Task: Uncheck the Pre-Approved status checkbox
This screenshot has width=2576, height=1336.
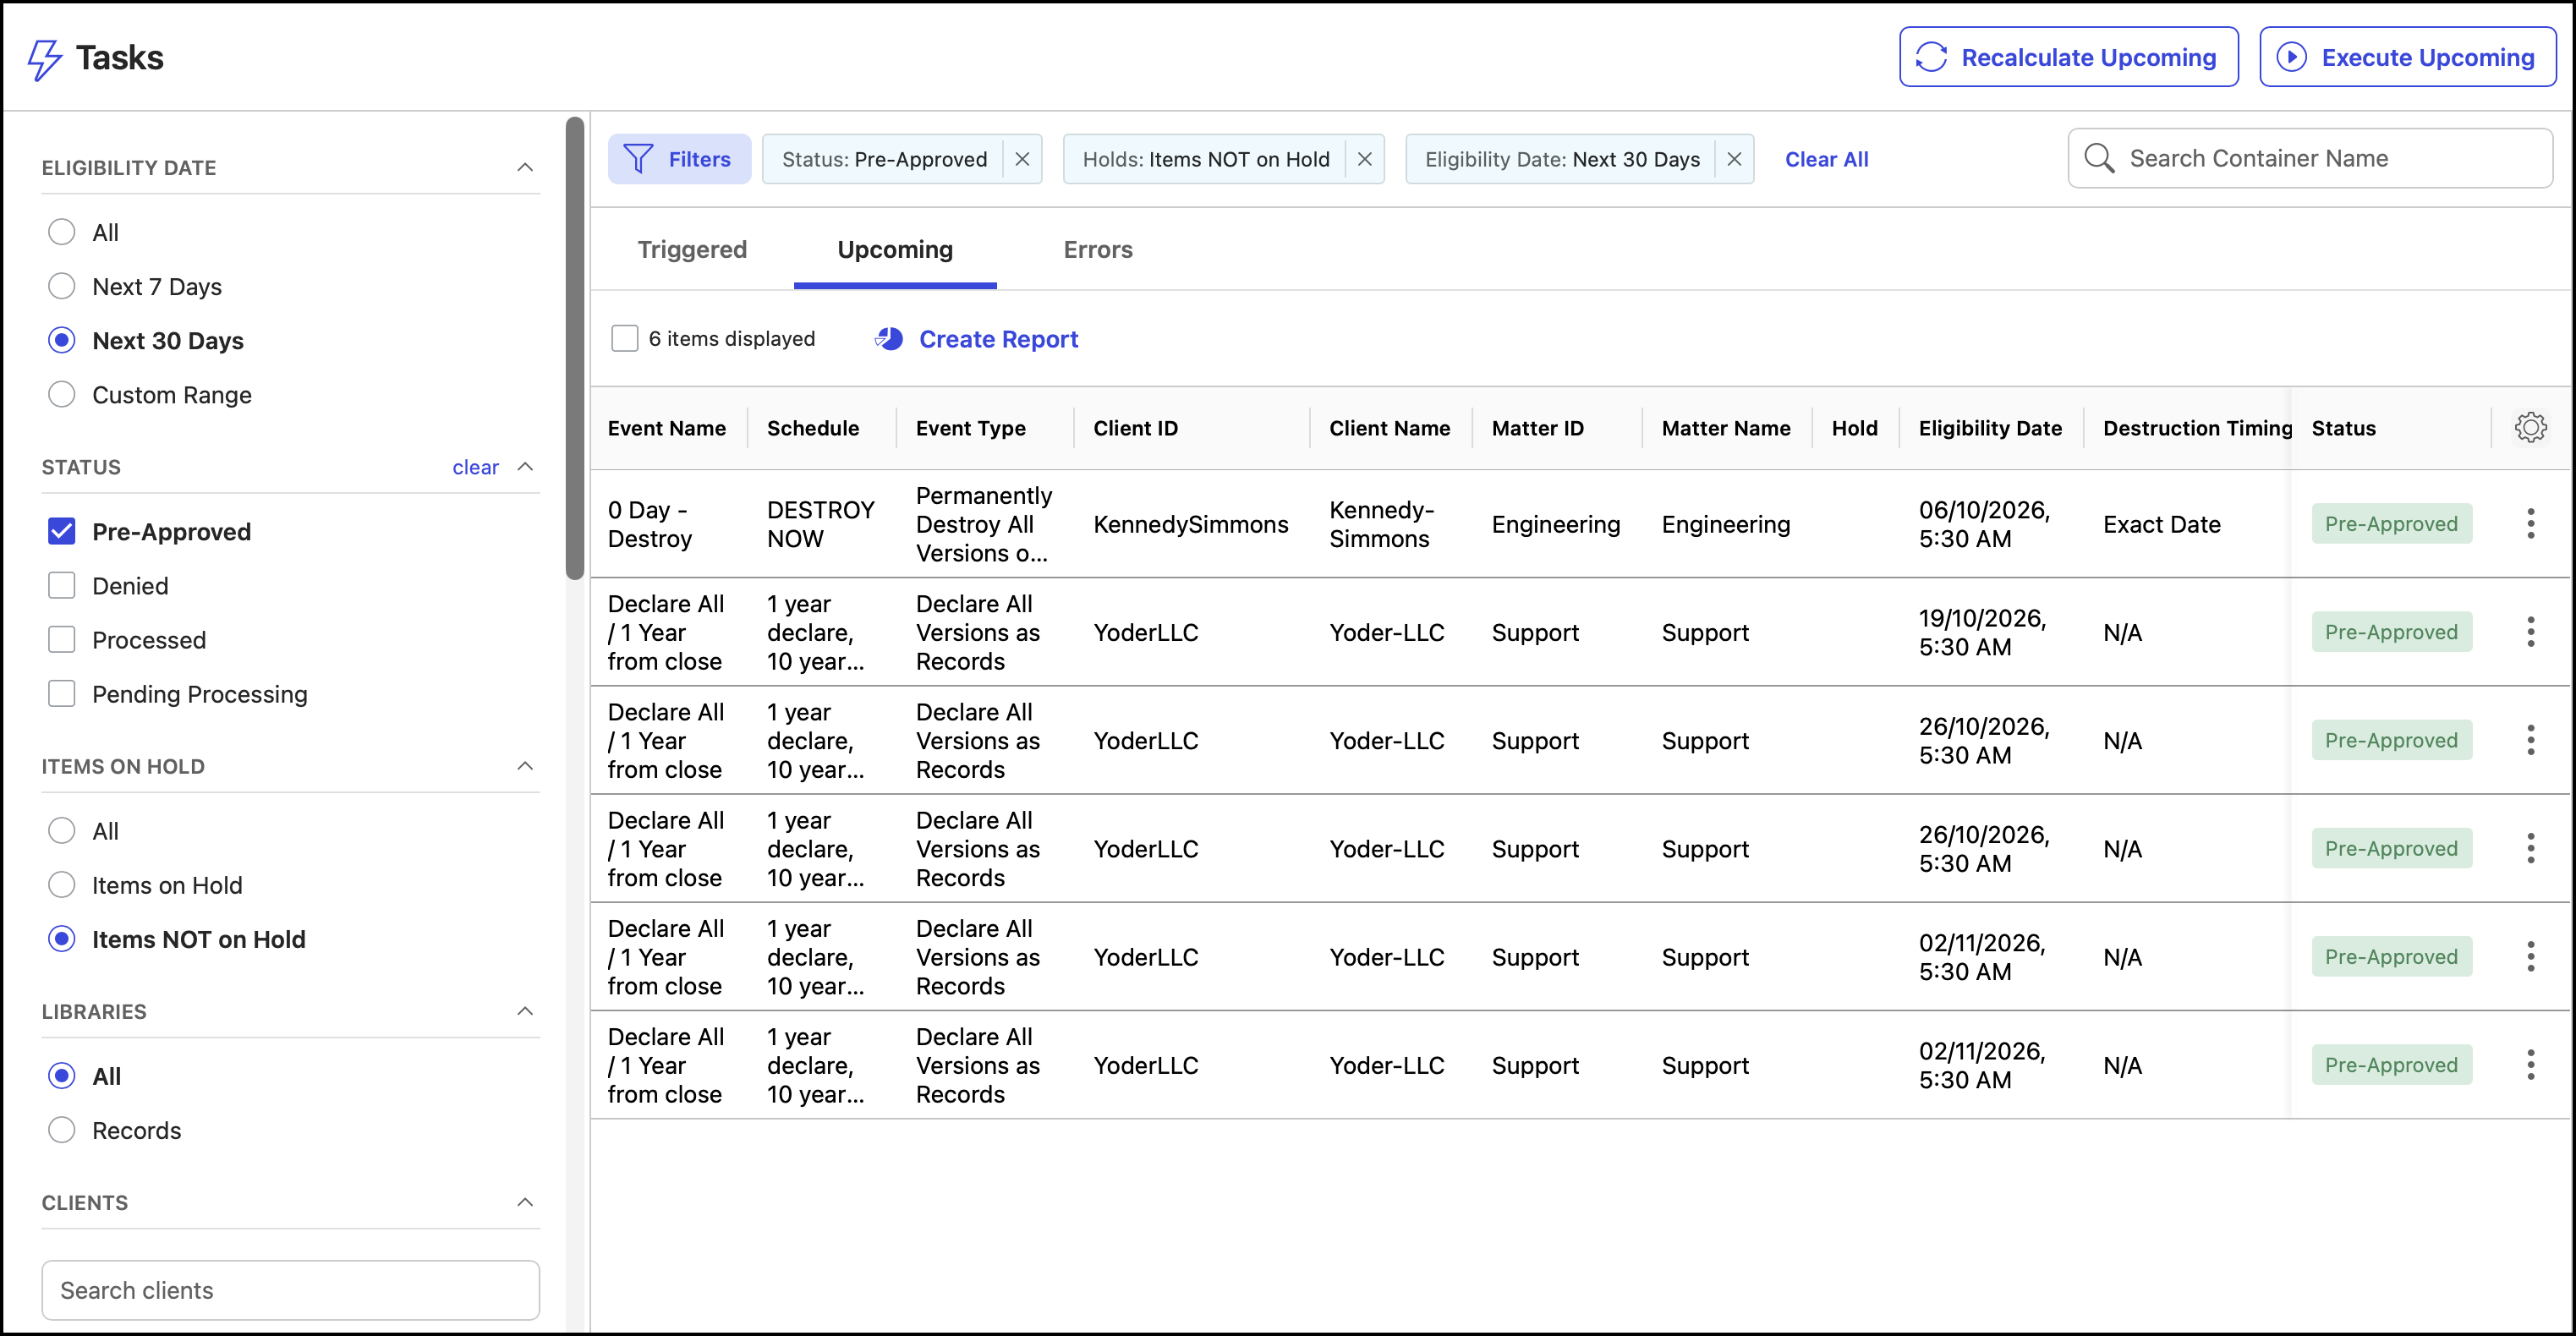Action: 62,531
